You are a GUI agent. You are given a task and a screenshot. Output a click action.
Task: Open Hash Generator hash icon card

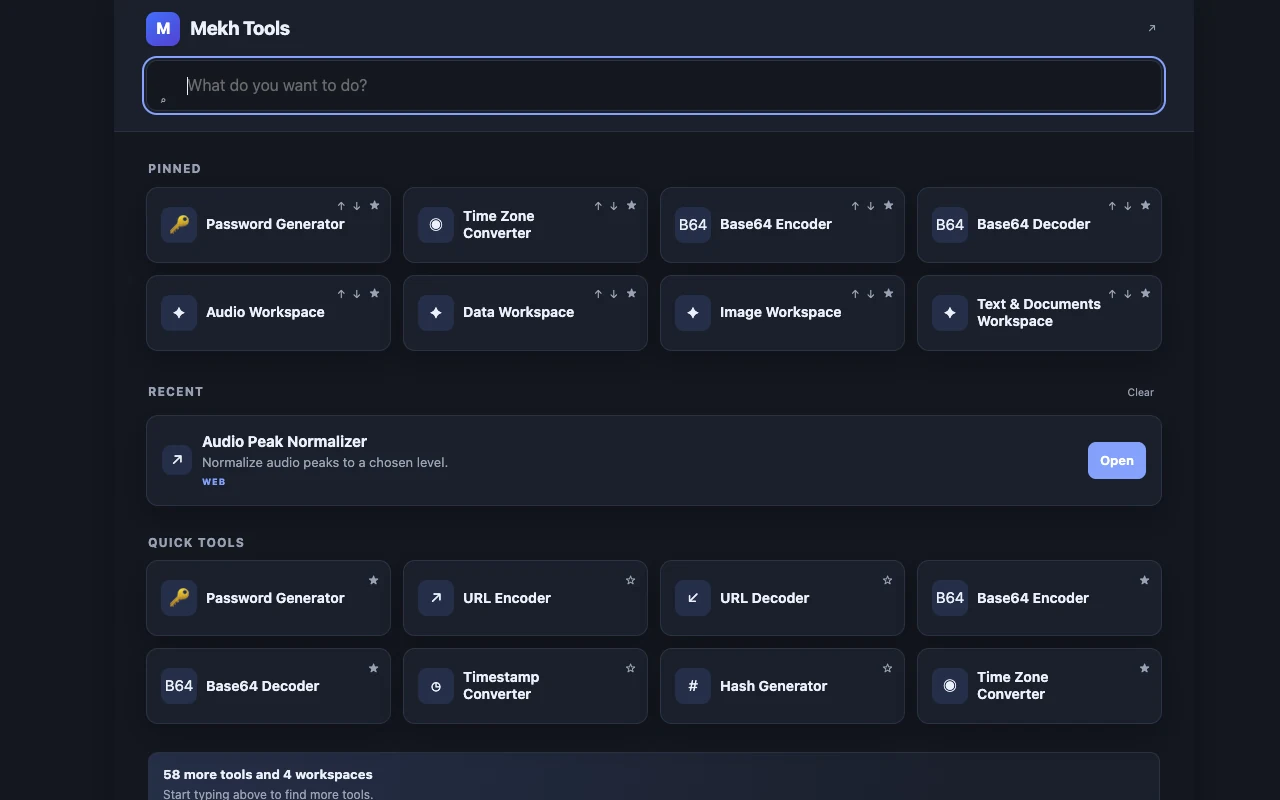coord(782,686)
